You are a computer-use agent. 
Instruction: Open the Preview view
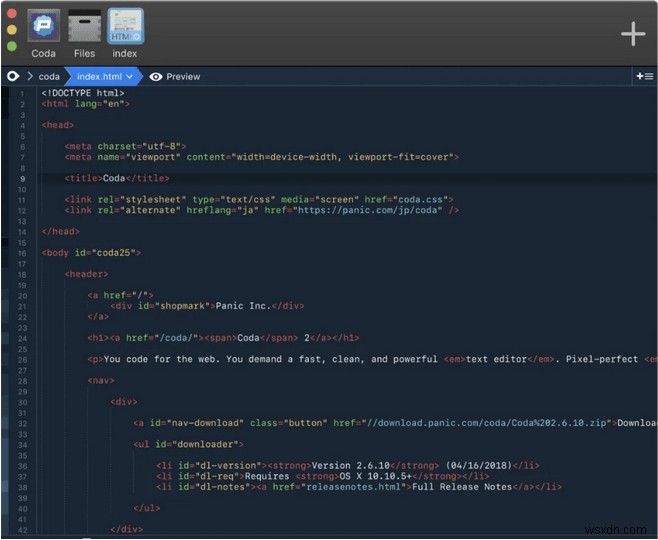click(183, 76)
